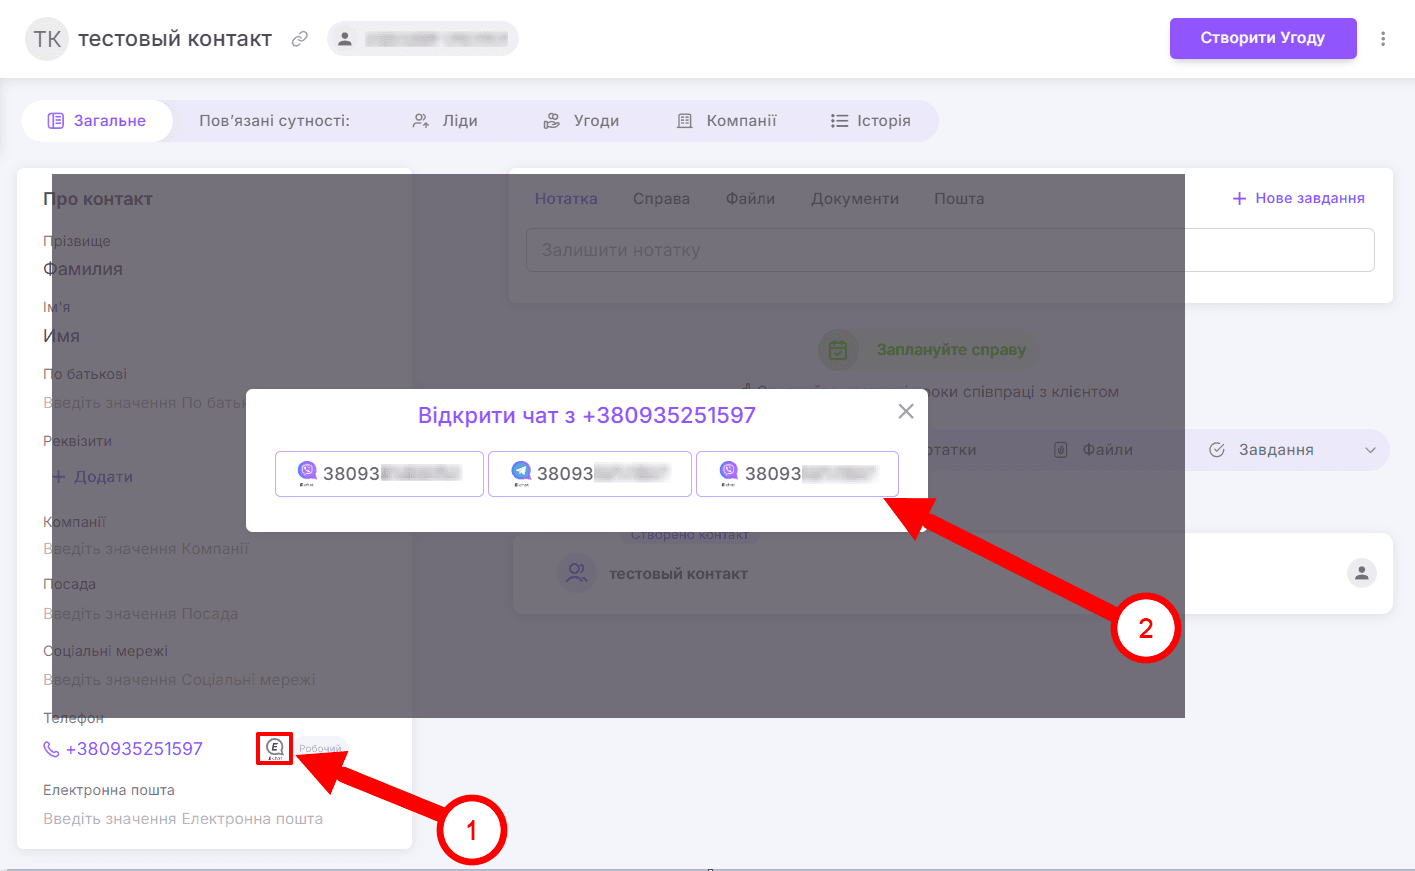Image resolution: width=1415 pixels, height=871 pixels.
Task: Click the header title 'тестовый контакт'
Action: [x=175, y=39]
